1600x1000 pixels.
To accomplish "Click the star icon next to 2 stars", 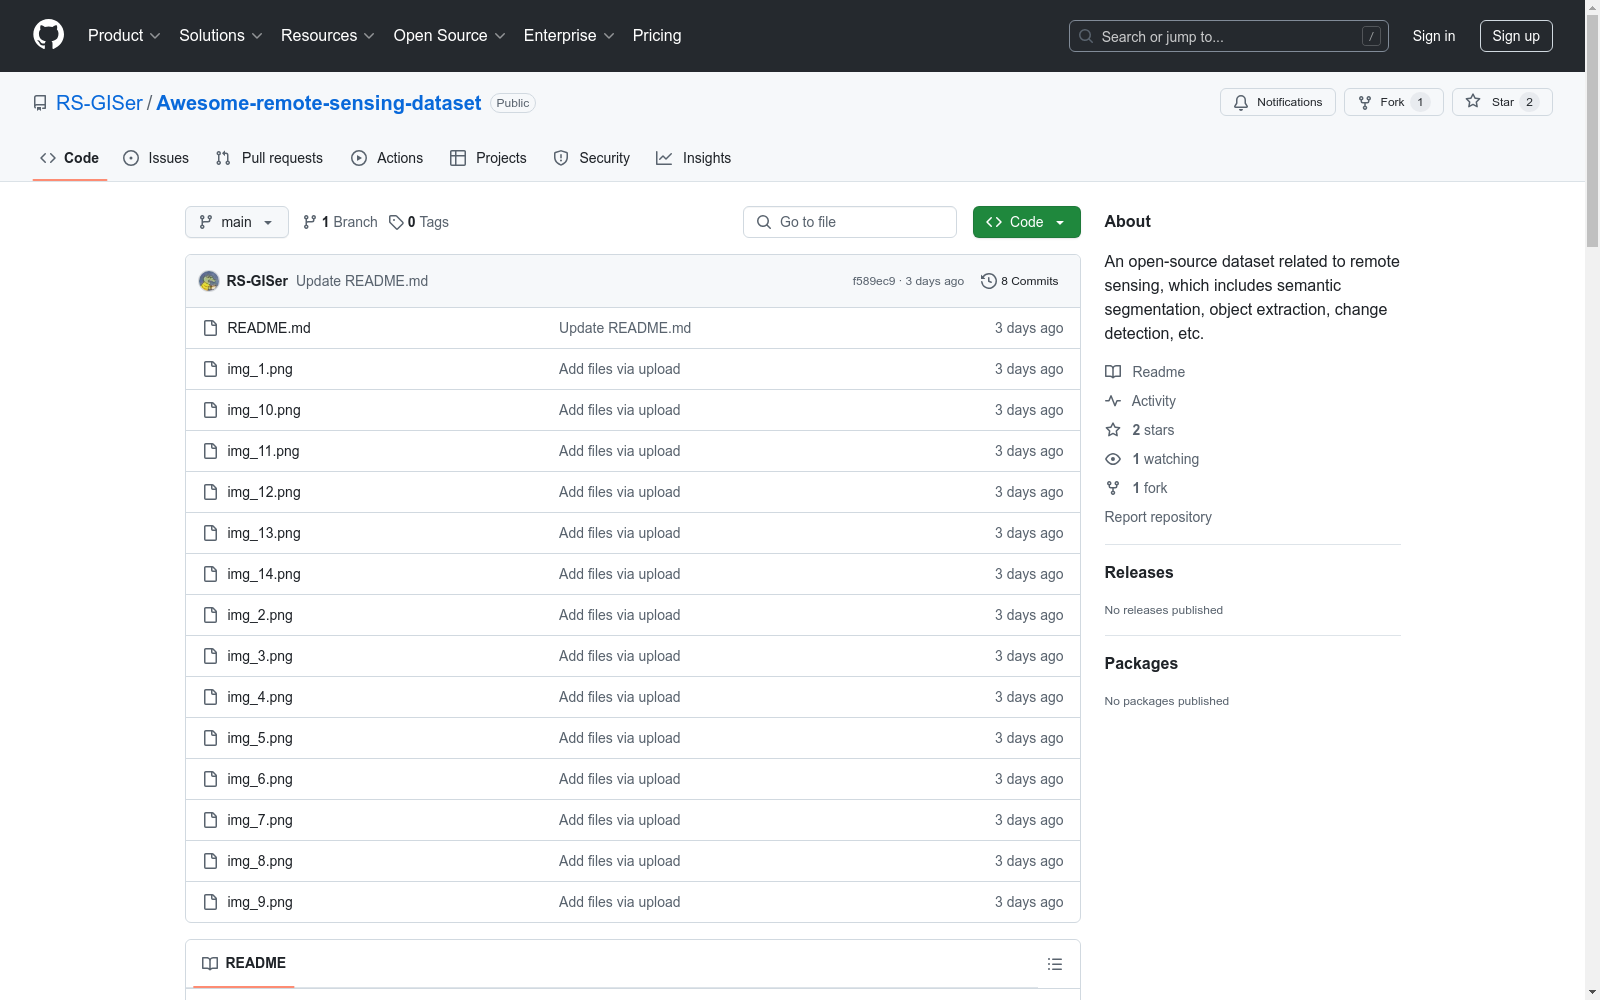I will click(x=1113, y=430).
